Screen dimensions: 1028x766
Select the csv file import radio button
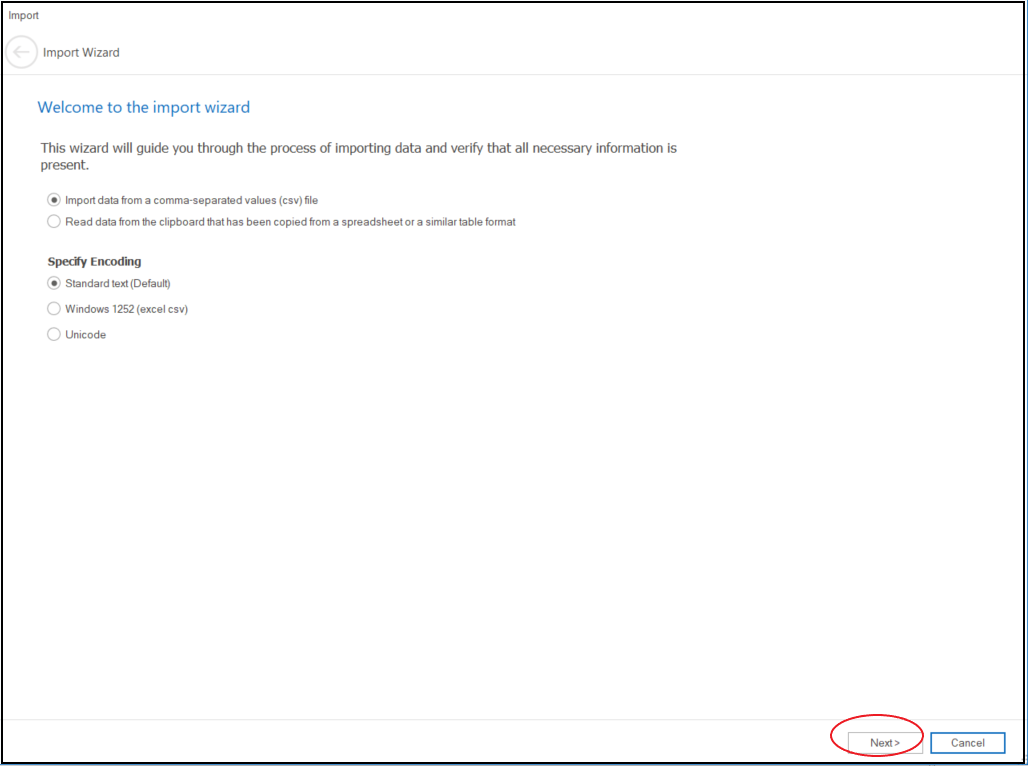pyautogui.click(x=54, y=200)
